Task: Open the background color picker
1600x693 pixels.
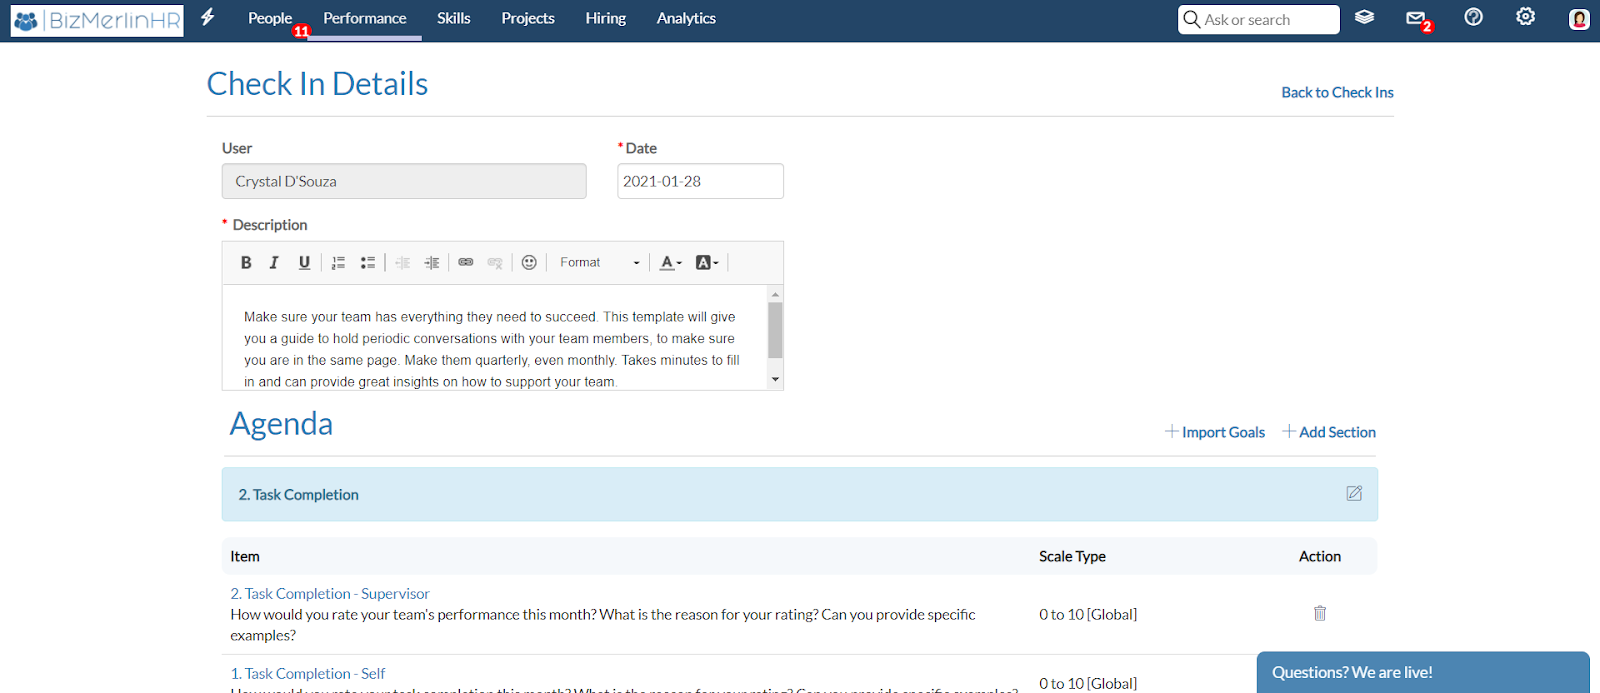Action: point(707,263)
